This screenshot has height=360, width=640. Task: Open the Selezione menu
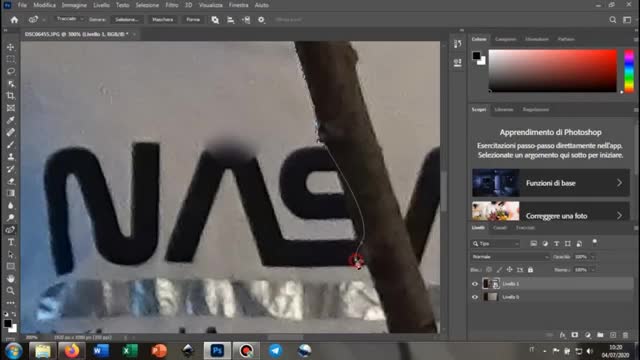(x=147, y=5)
